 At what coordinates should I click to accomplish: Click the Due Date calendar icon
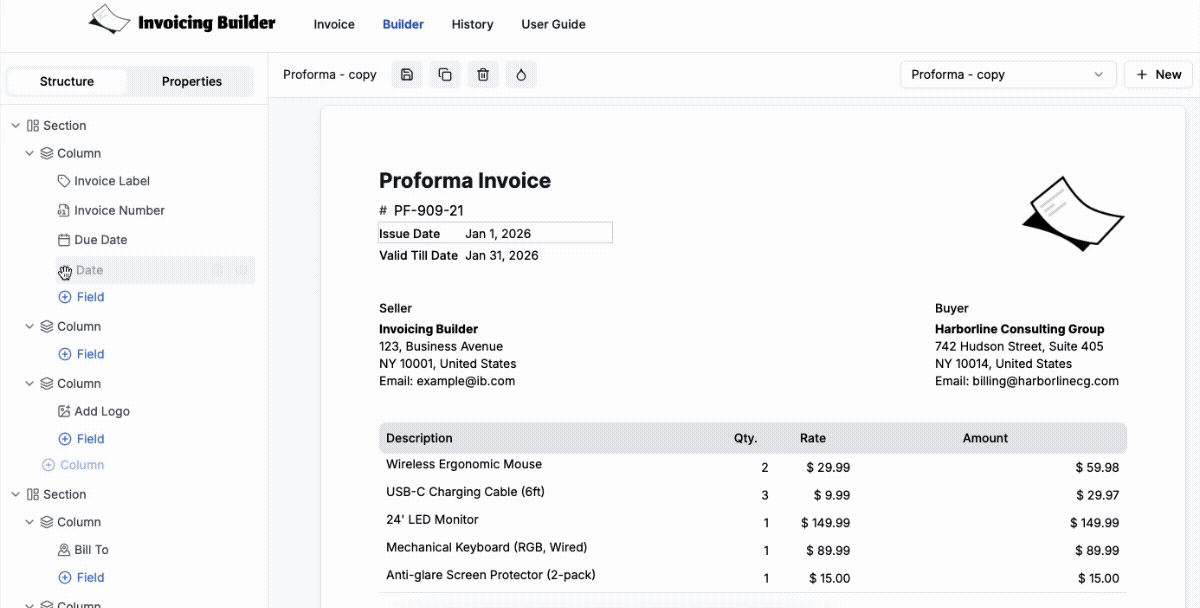(x=64, y=240)
